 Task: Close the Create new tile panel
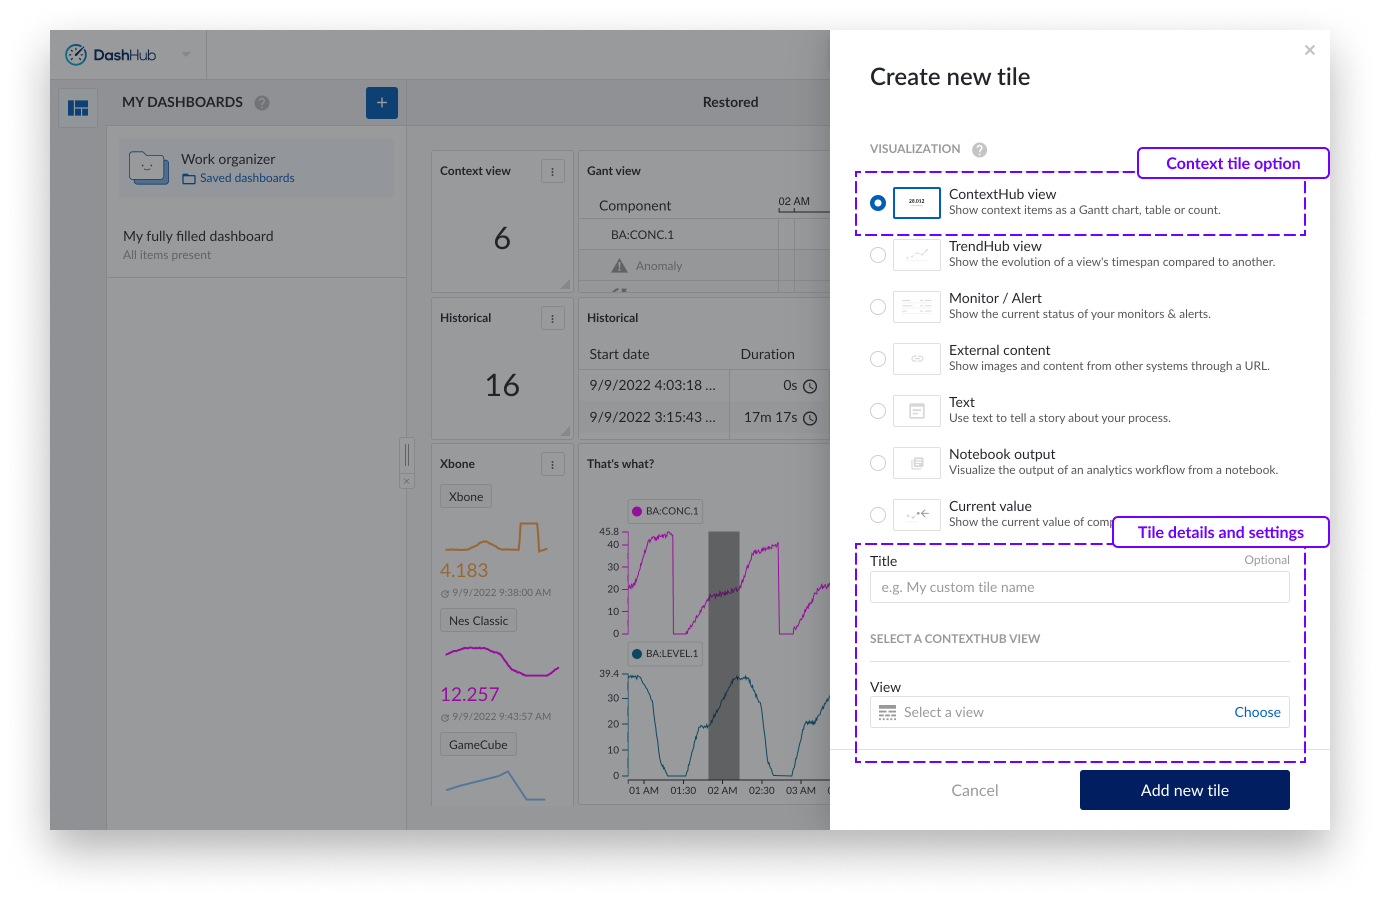click(1309, 50)
